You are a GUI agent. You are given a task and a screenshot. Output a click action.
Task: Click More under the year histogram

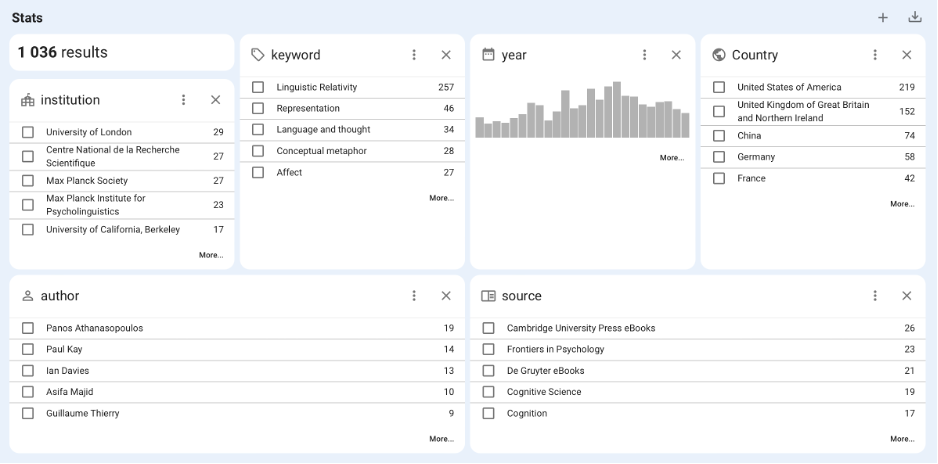(671, 158)
